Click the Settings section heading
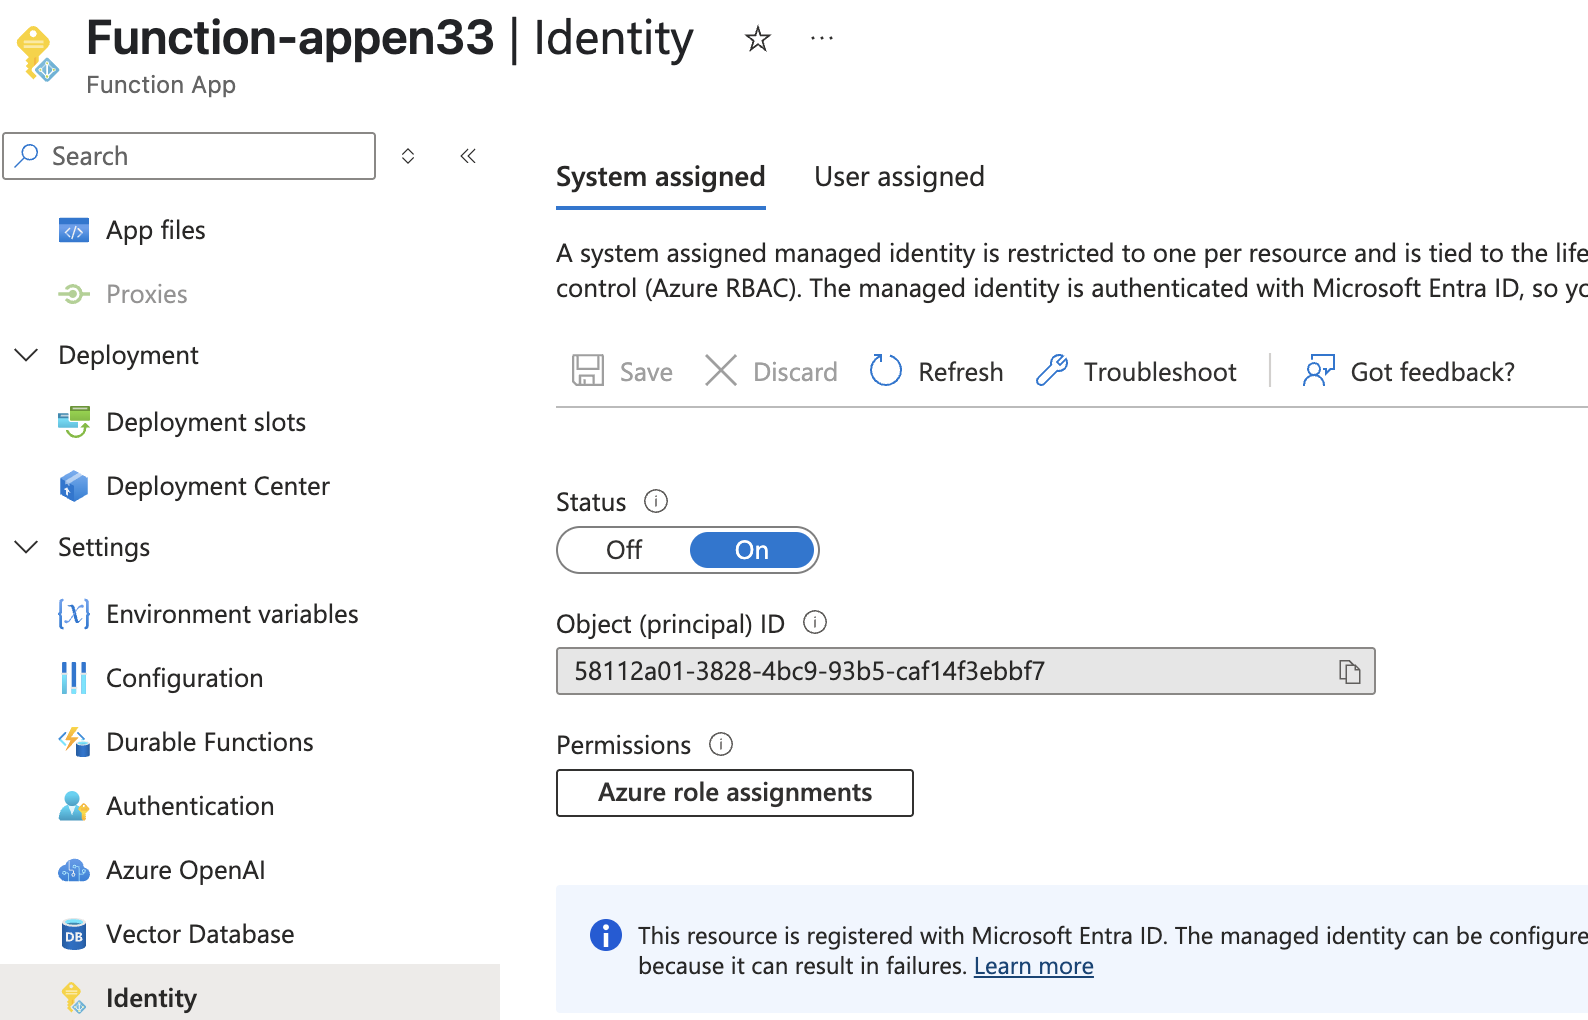 point(104,547)
